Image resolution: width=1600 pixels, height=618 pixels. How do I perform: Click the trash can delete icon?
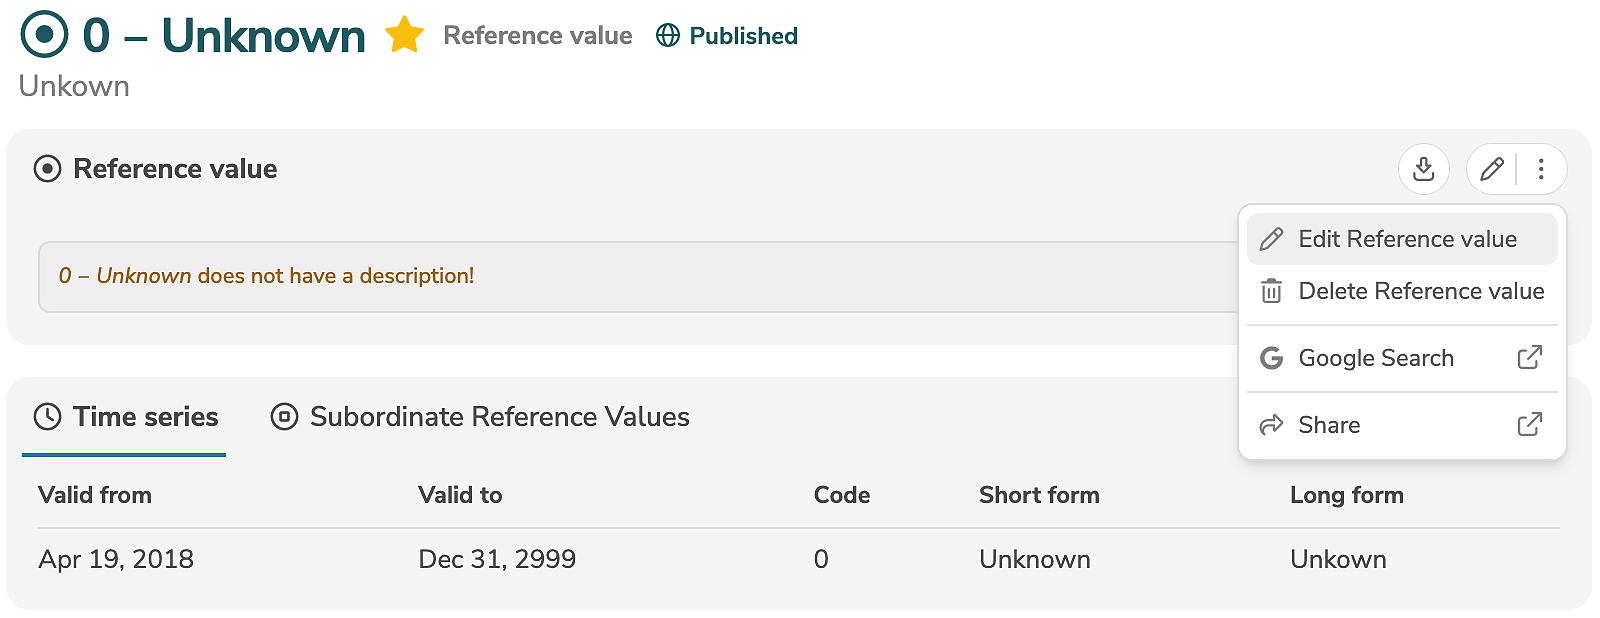tap(1271, 291)
